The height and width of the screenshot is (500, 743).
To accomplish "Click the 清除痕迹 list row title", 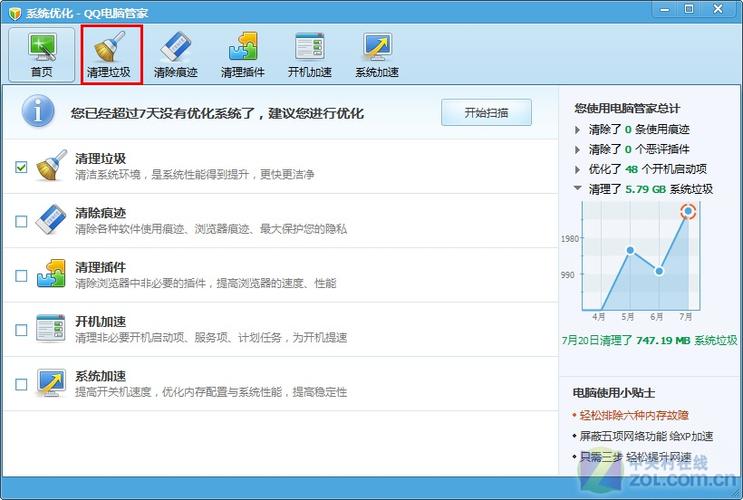I will coord(100,213).
